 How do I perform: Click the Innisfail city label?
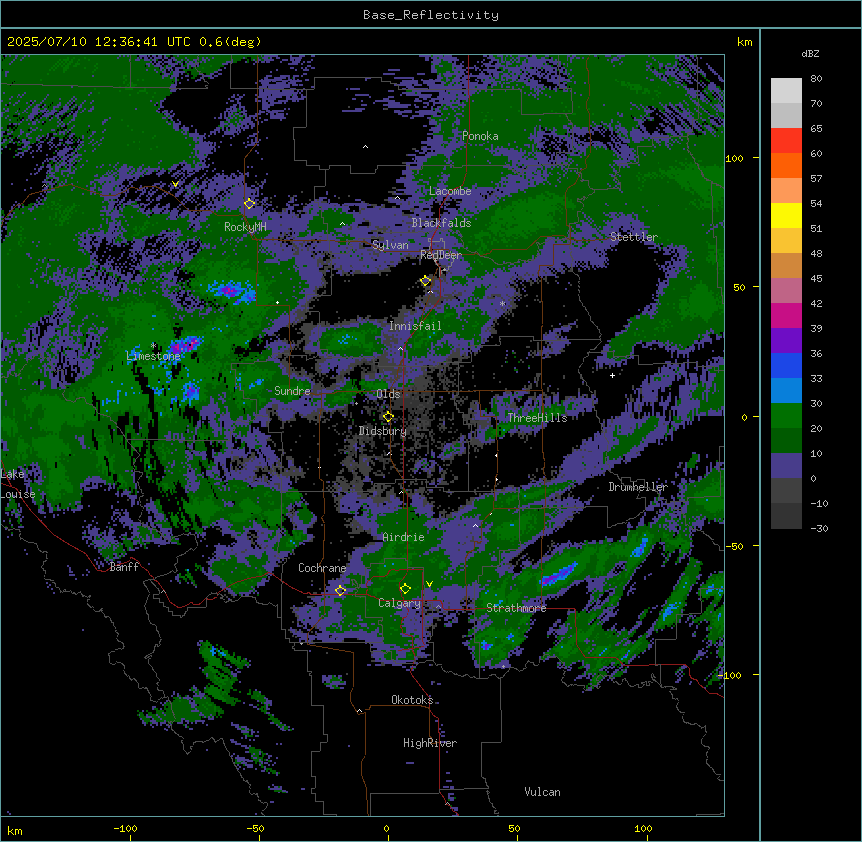415,326
